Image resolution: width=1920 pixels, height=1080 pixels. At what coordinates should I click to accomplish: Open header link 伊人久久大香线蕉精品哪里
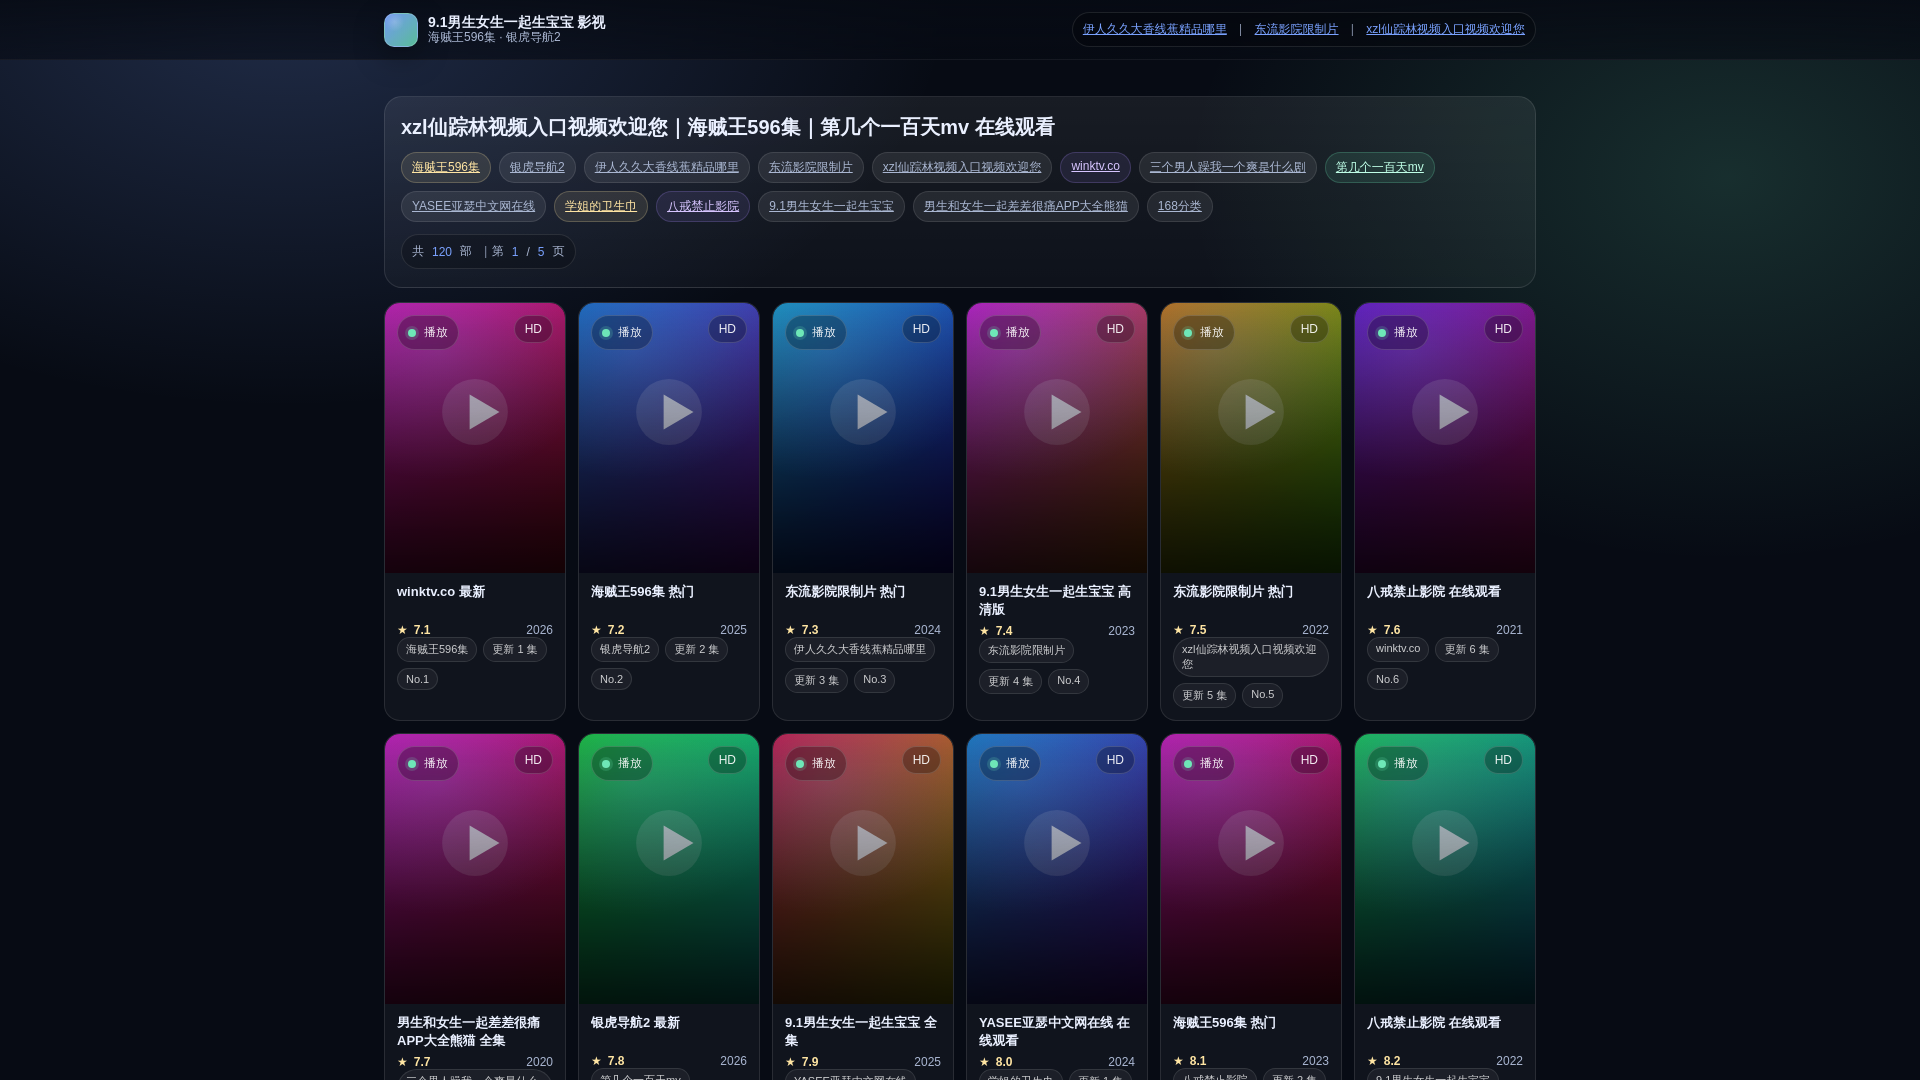tap(1155, 30)
